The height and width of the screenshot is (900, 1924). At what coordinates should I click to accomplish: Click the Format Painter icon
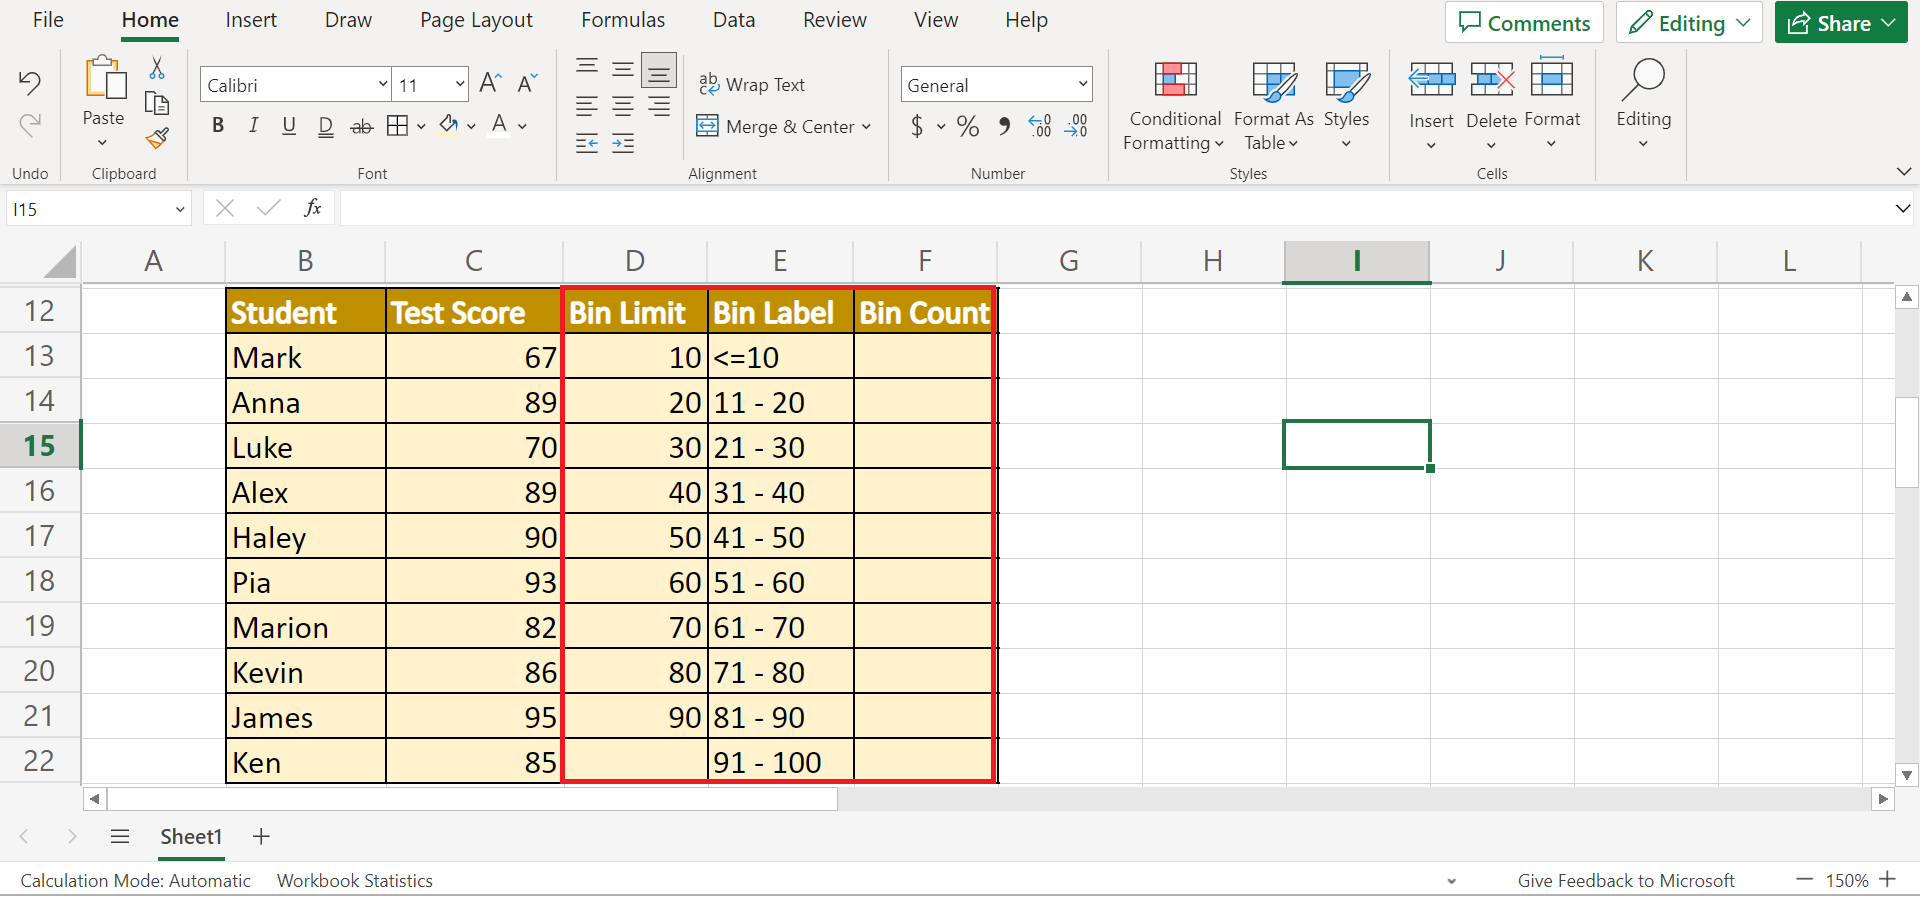[157, 139]
